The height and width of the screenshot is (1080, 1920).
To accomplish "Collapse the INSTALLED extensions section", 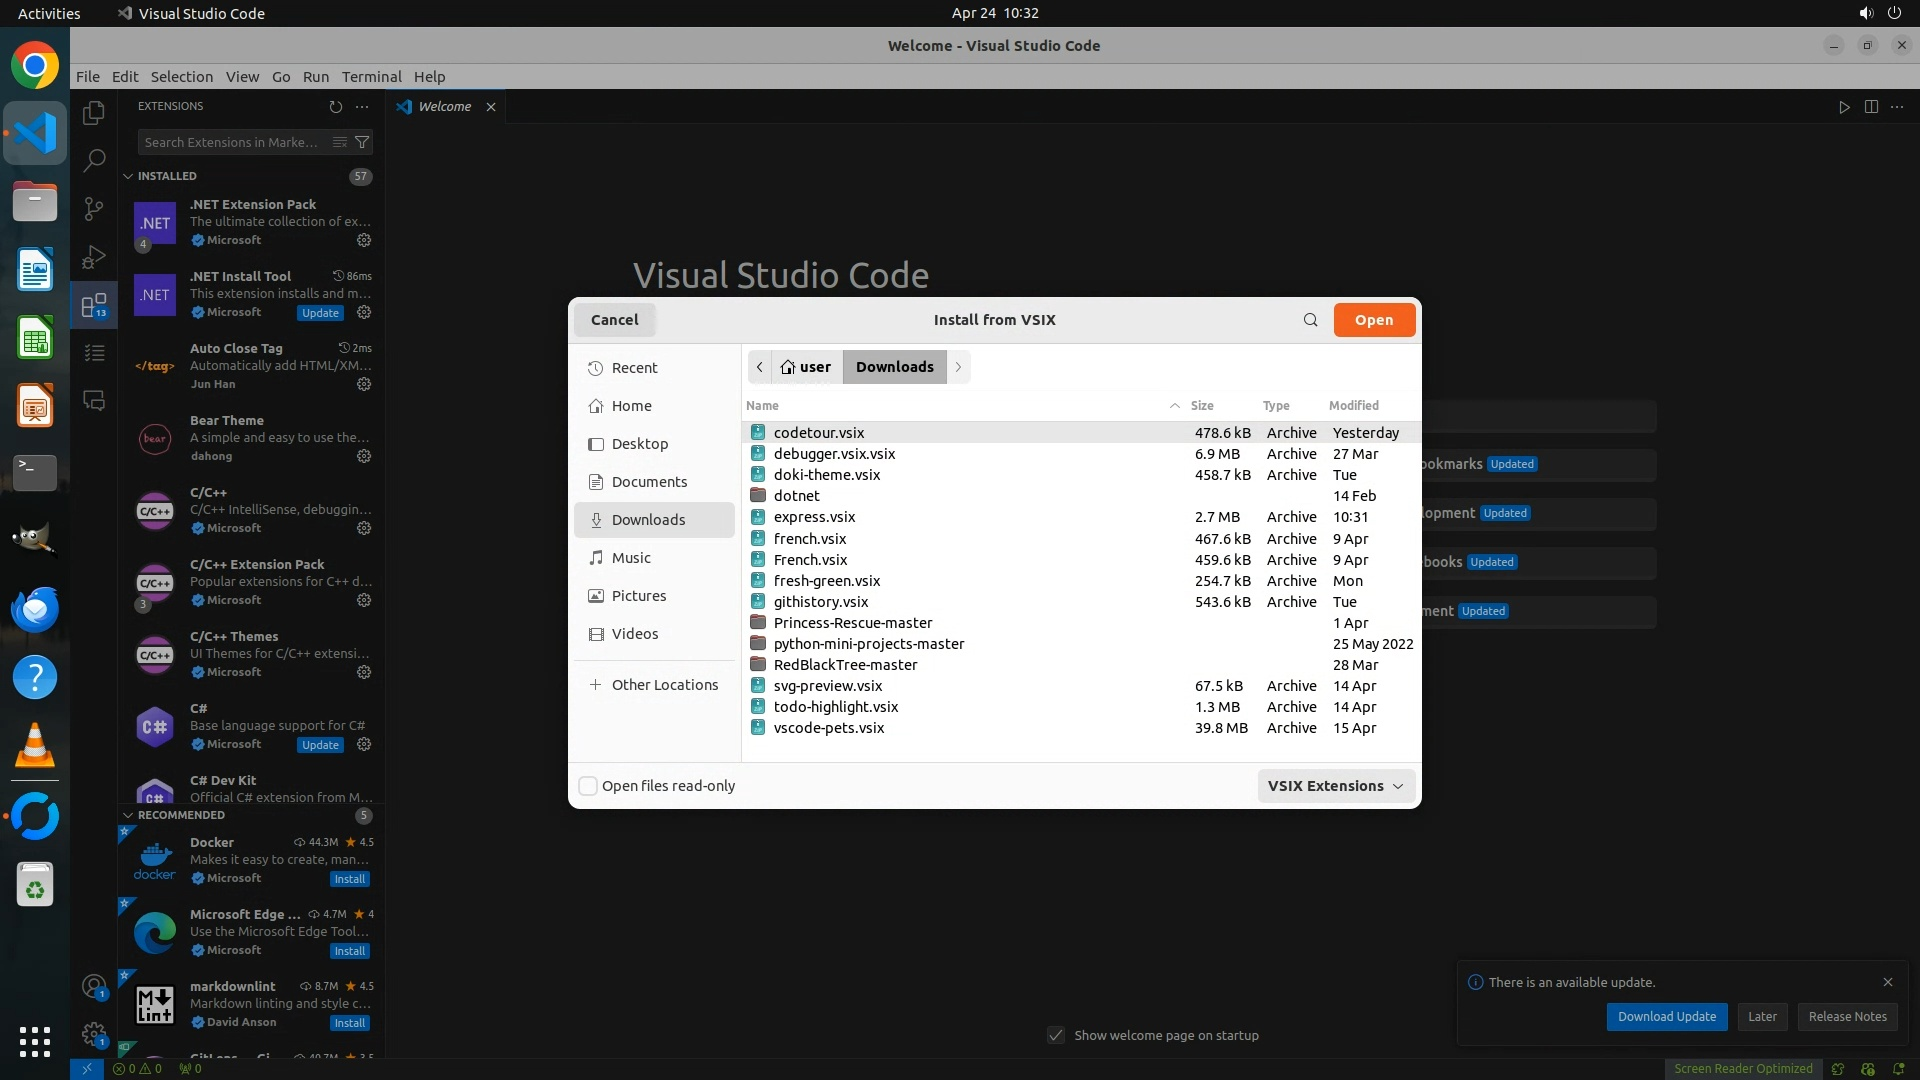I will point(128,176).
